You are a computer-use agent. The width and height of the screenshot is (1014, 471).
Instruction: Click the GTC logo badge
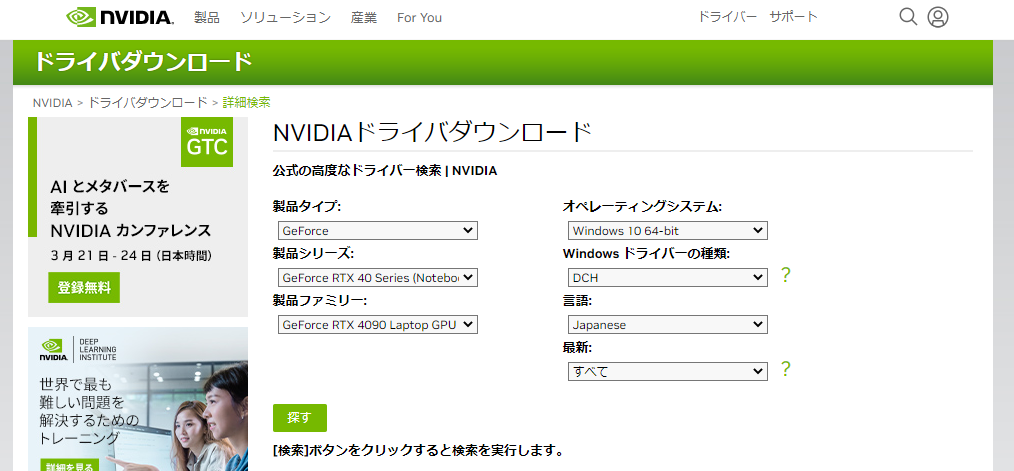(x=207, y=142)
